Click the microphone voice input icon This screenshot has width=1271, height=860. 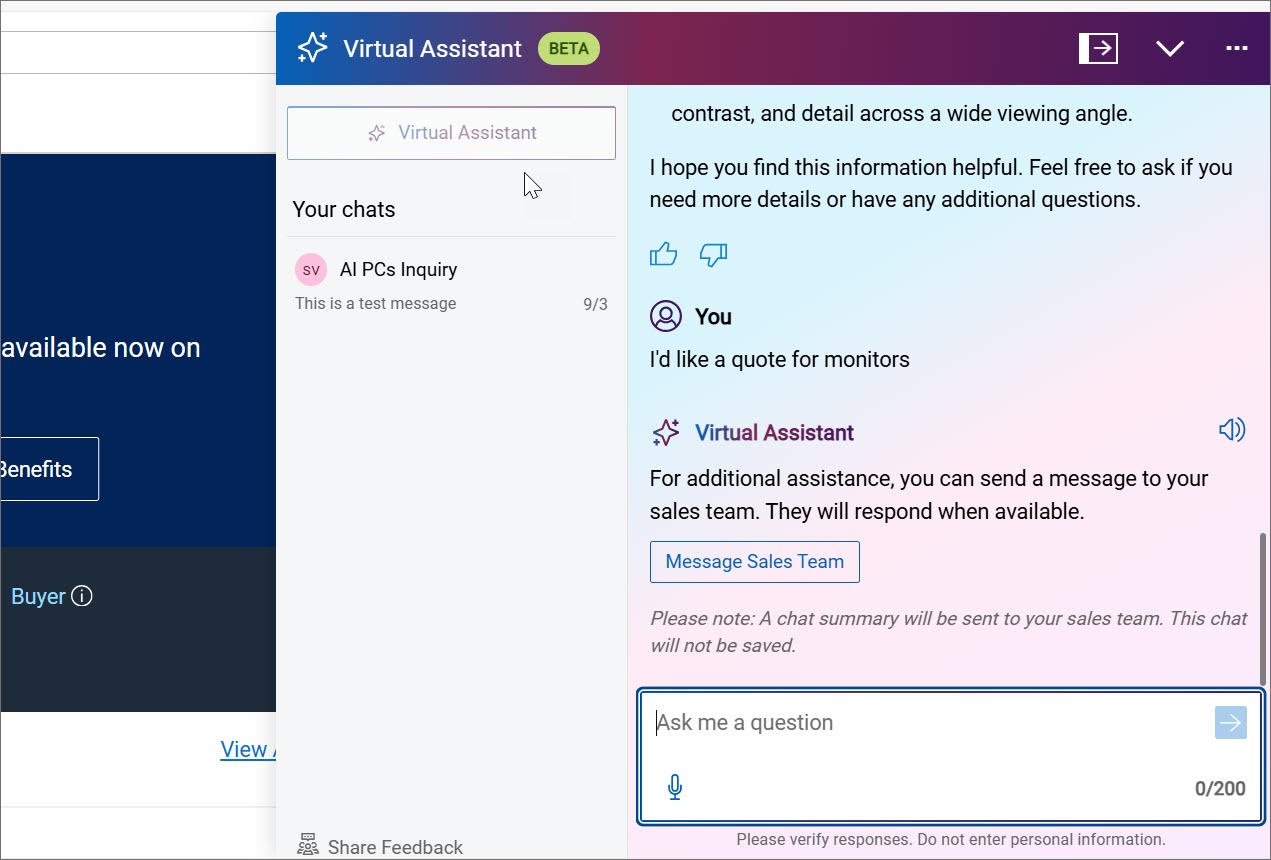click(675, 788)
